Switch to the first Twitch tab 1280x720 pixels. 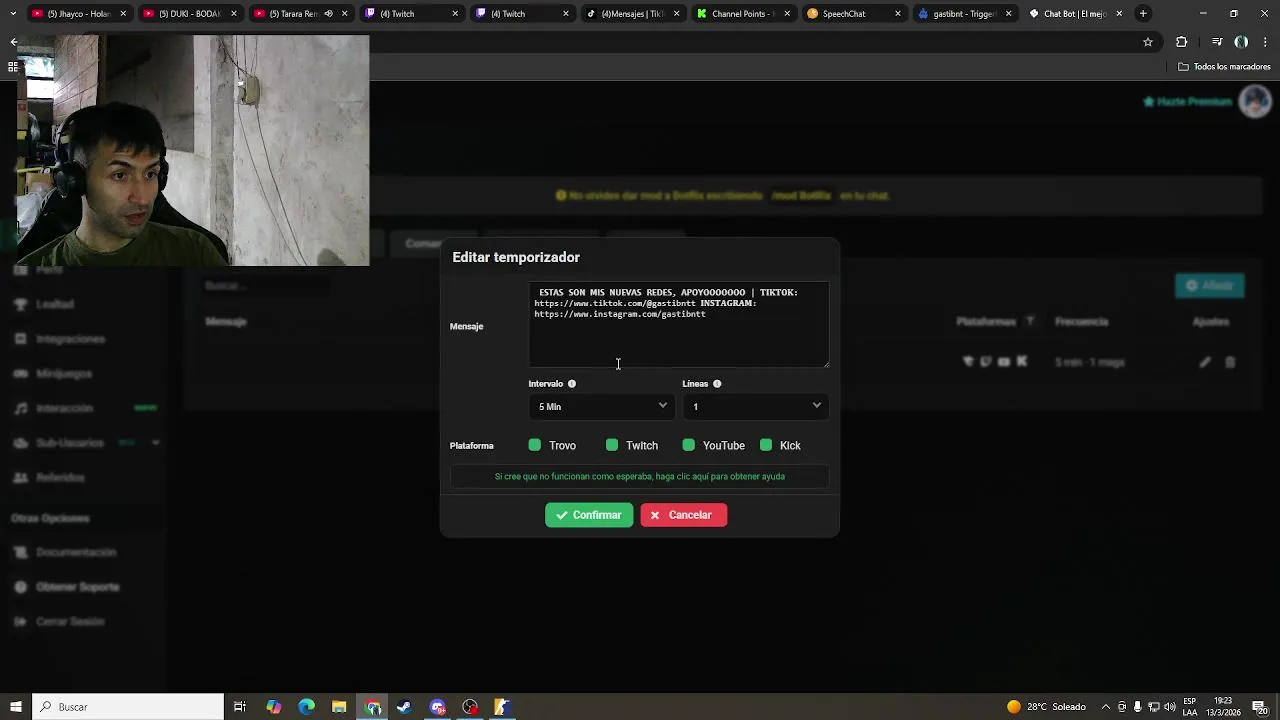[412, 14]
